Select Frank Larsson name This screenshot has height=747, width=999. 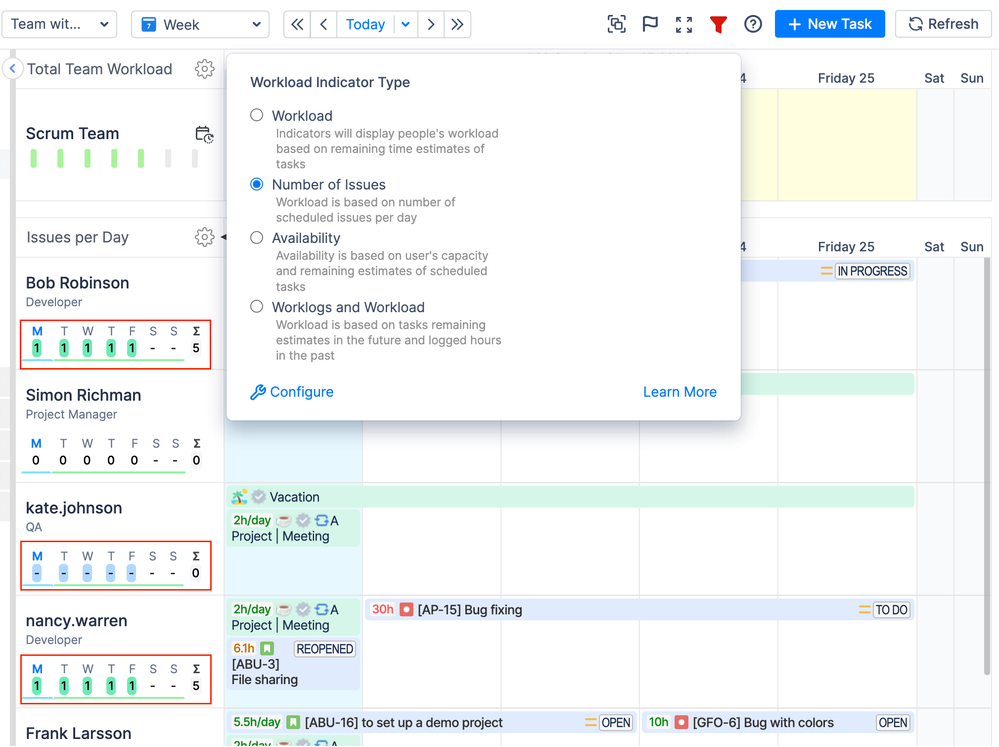tap(78, 734)
